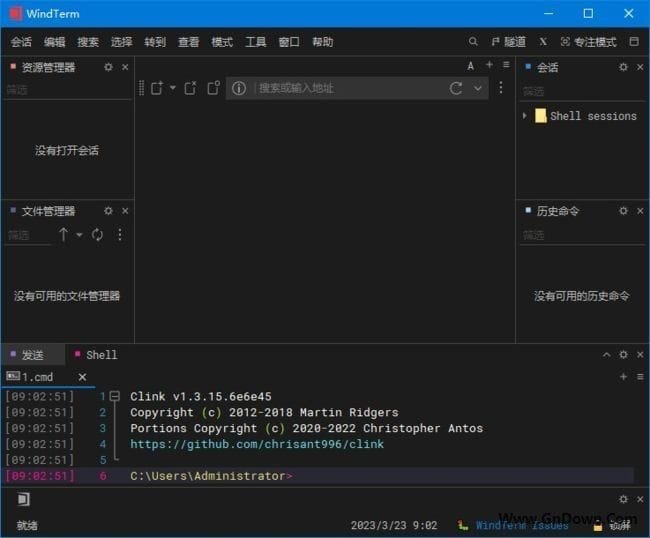Screen dimensions: 650x538
Task: Open settings gear of 历史命令 panel
Action: coord(623,211)
